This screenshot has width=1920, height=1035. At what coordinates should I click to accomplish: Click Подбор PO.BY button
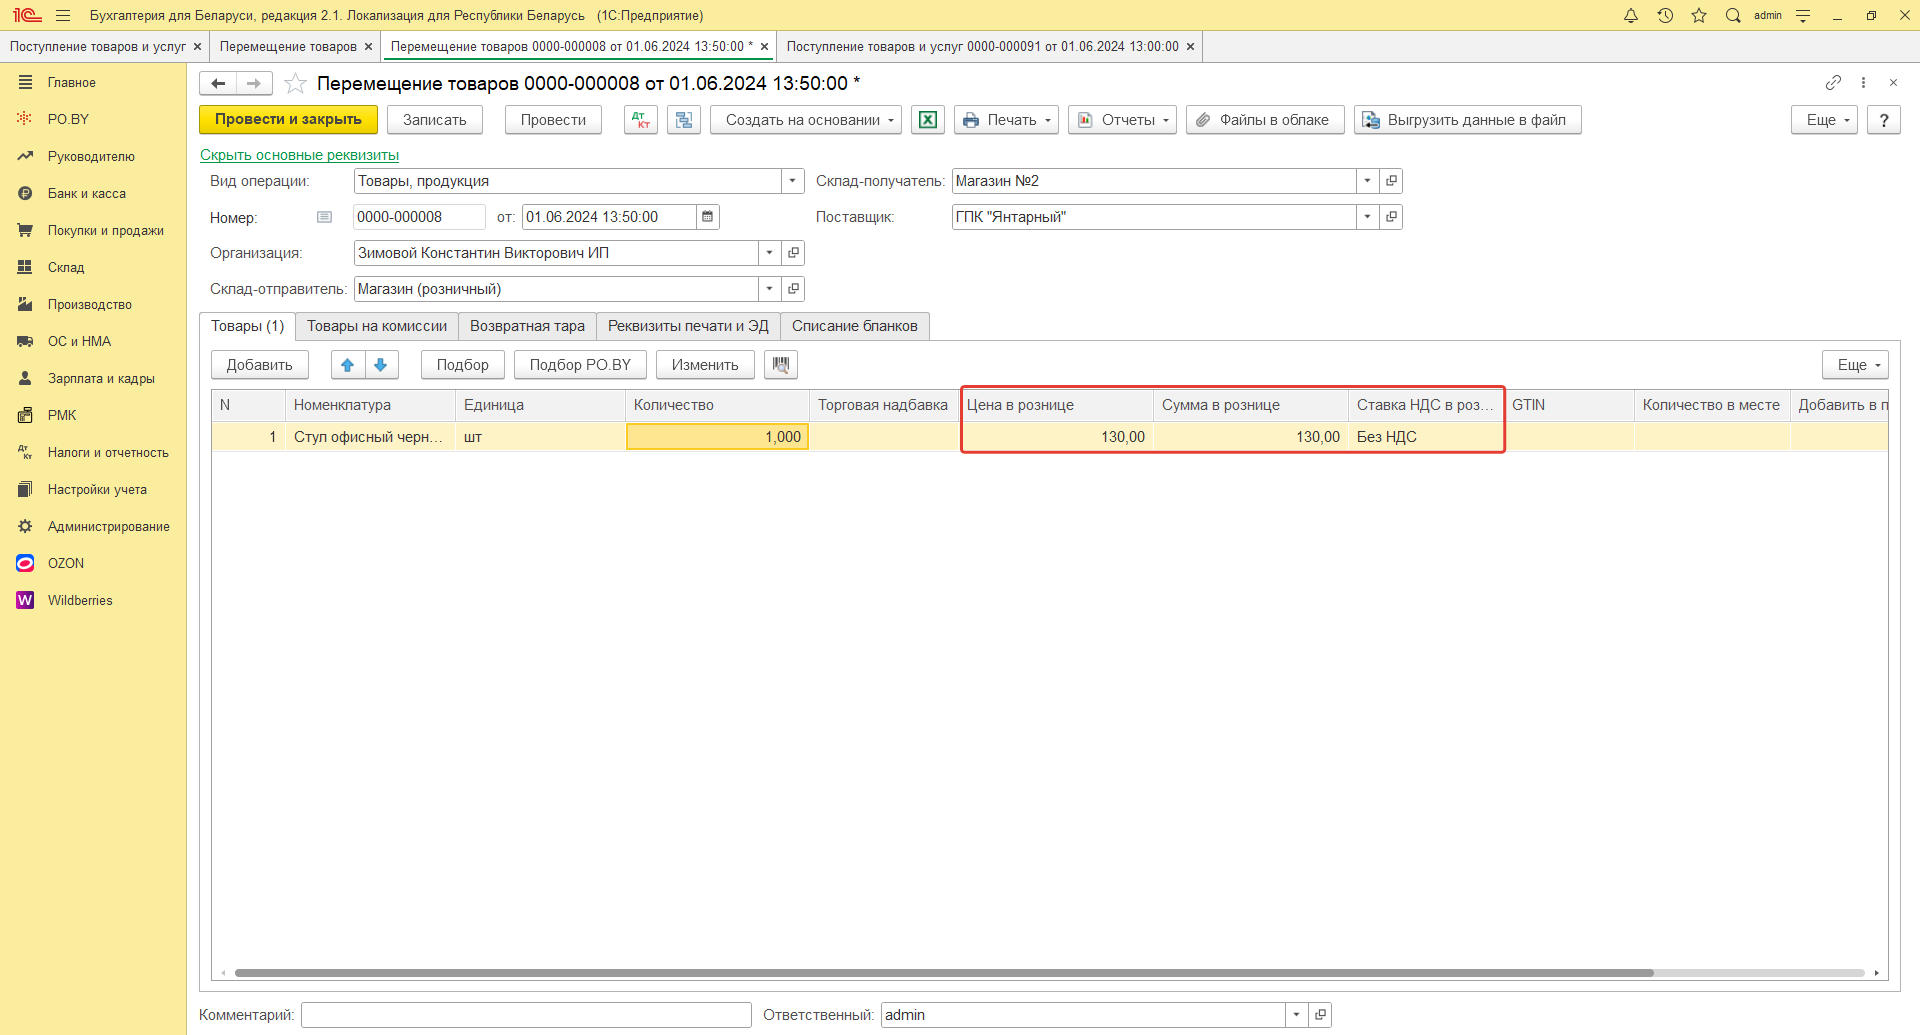pyautogui.click(x=580, y=365)
